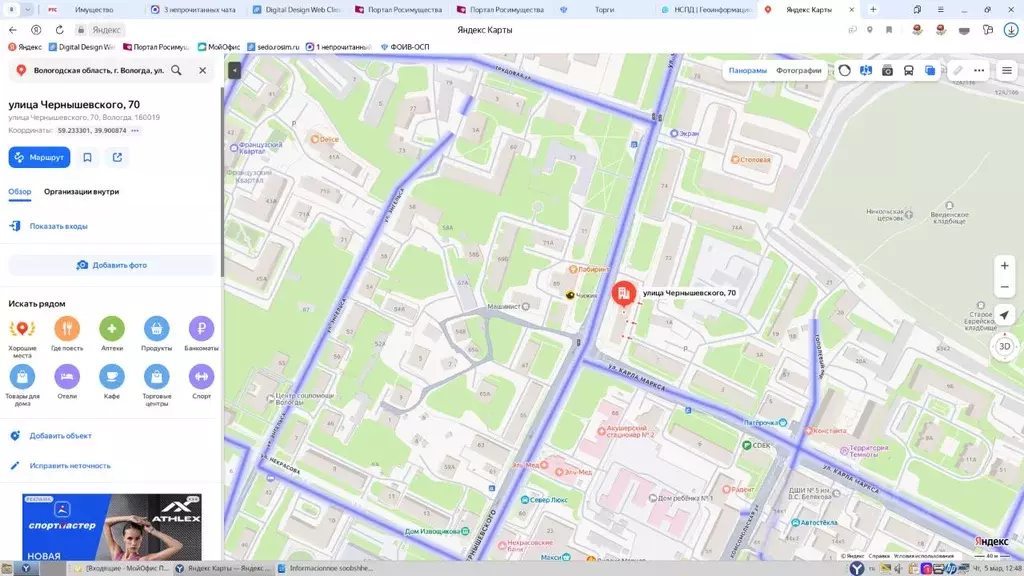The width and height of the screenshot is (1024, 576).
Task: Click the blue layers icon in the toolbar
Action: click(930, 70)
